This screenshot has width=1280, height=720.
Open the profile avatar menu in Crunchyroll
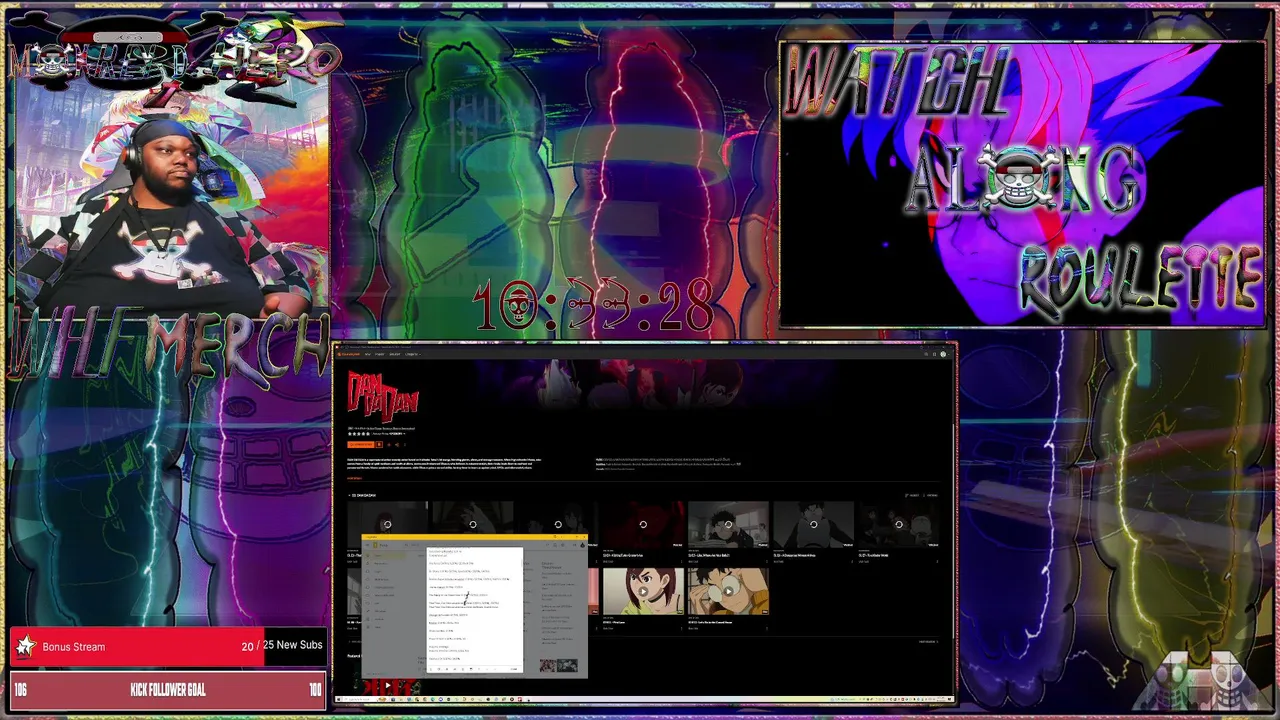point(943,354)
